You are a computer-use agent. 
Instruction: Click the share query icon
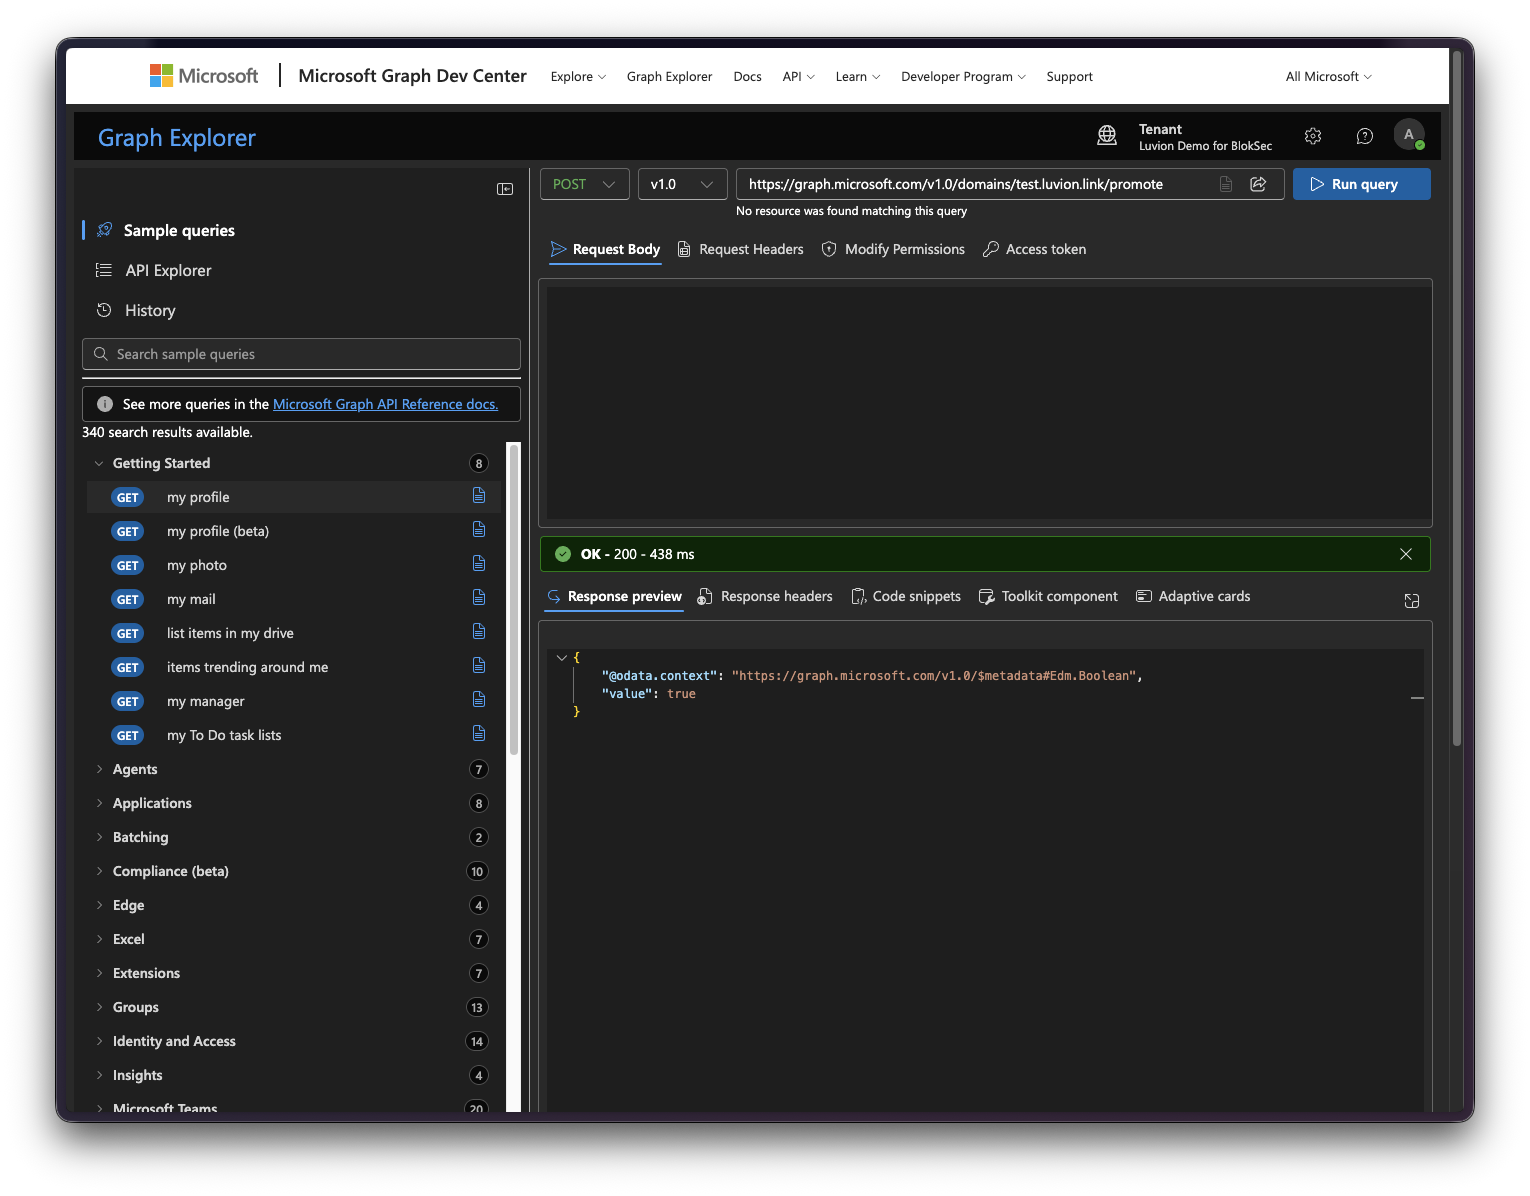[x=1258, y=184]
